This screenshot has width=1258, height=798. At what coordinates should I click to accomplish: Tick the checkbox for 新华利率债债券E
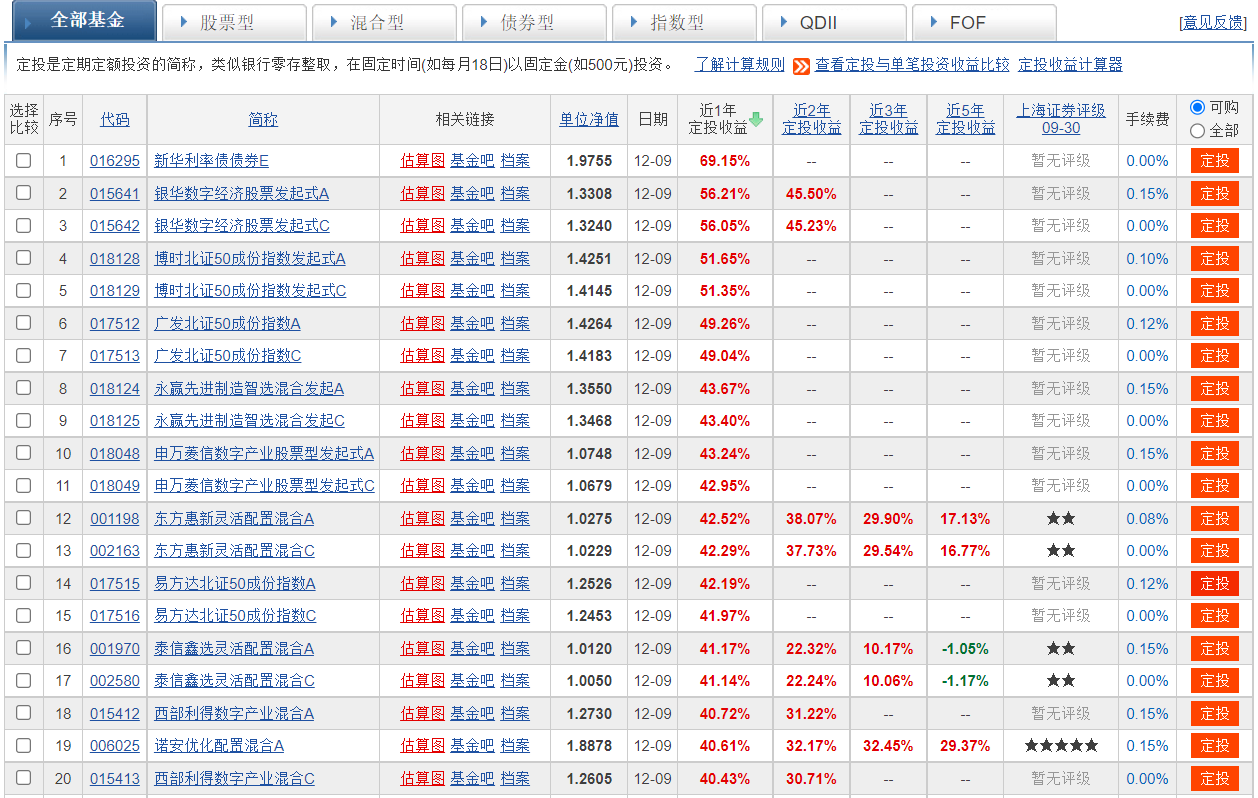coord(23,160)
